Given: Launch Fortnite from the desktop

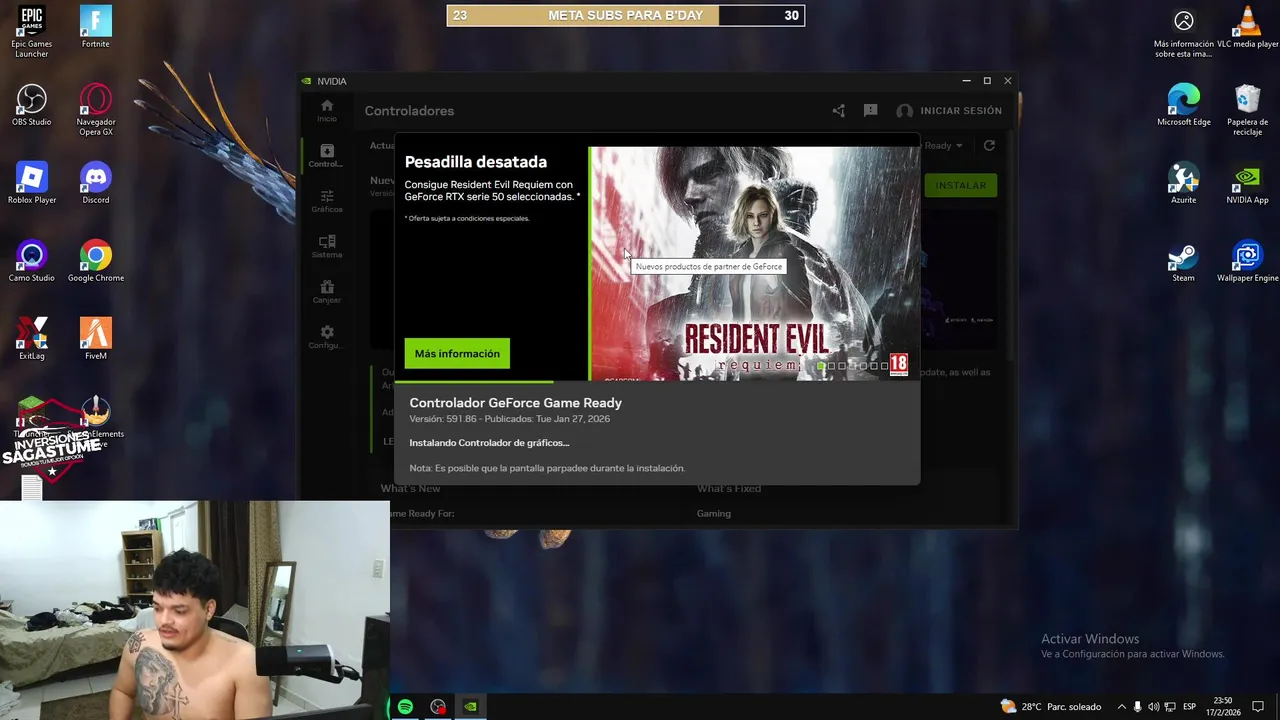Looking at the screenshot, I should click(96, 27).
